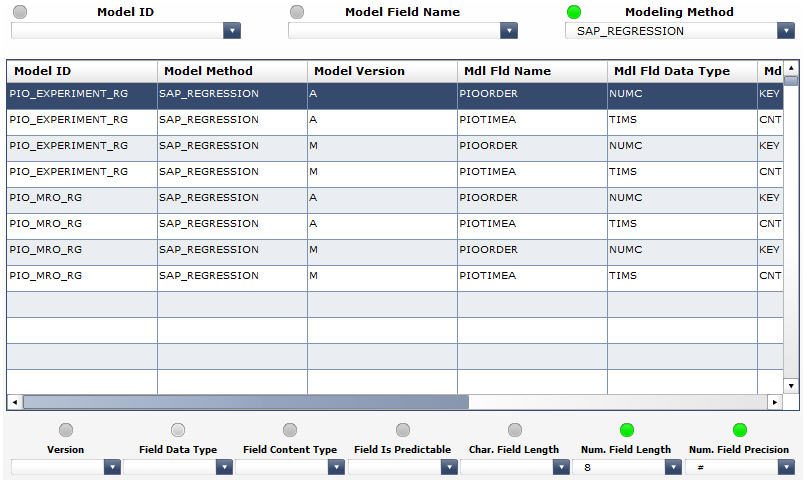Image resolution: width=805 pixels, height=480 pixels.
Task: Open the Field Content Type dropdown arrow
Action: coord(336,467)
